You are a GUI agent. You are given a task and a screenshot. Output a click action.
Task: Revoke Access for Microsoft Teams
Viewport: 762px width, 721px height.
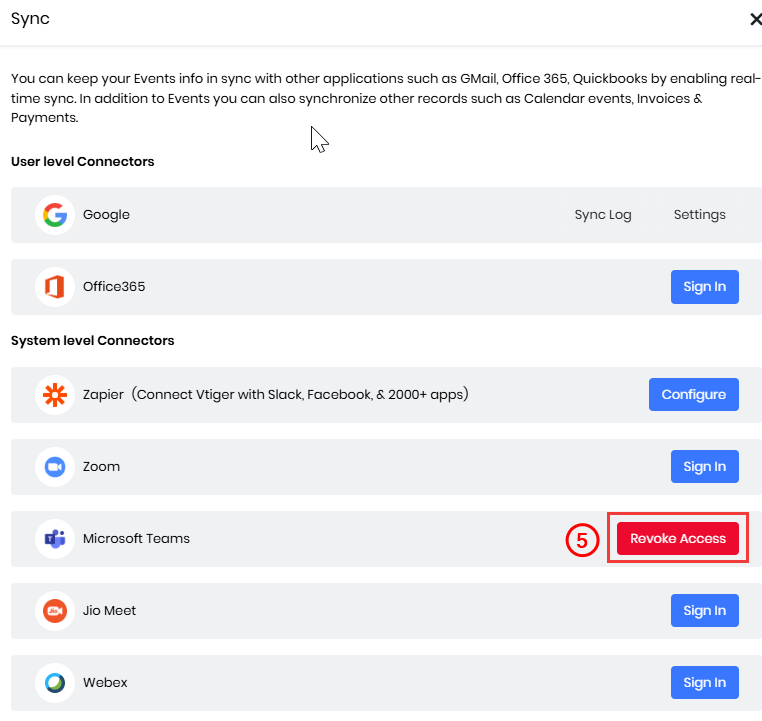678,538
